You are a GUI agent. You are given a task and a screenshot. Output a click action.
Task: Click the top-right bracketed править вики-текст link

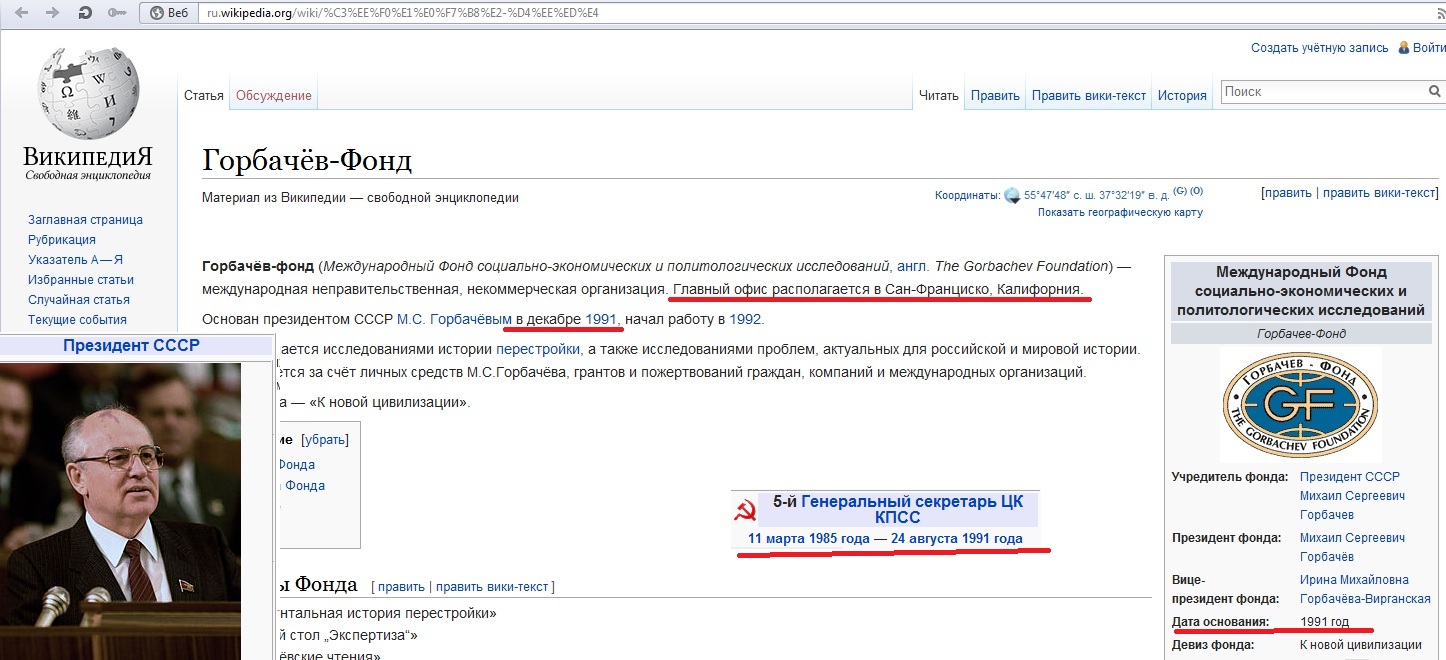tap(1379, 193)
